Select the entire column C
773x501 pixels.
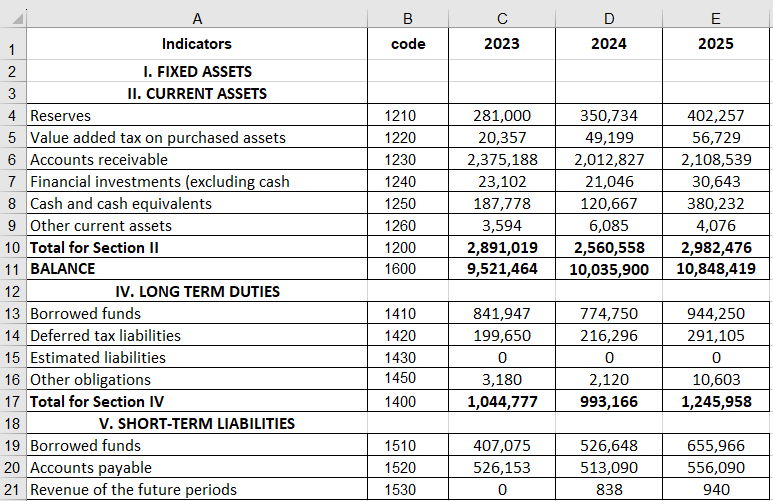[501, 16]
